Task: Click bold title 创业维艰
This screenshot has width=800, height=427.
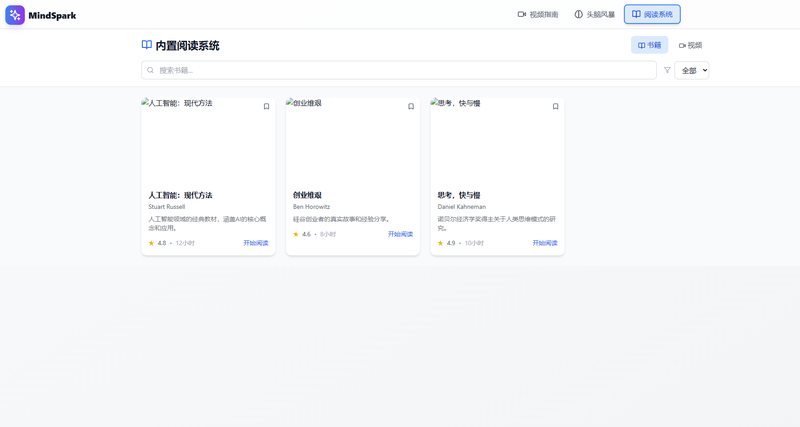Action: pyautogui.click(x=307, y=195)
